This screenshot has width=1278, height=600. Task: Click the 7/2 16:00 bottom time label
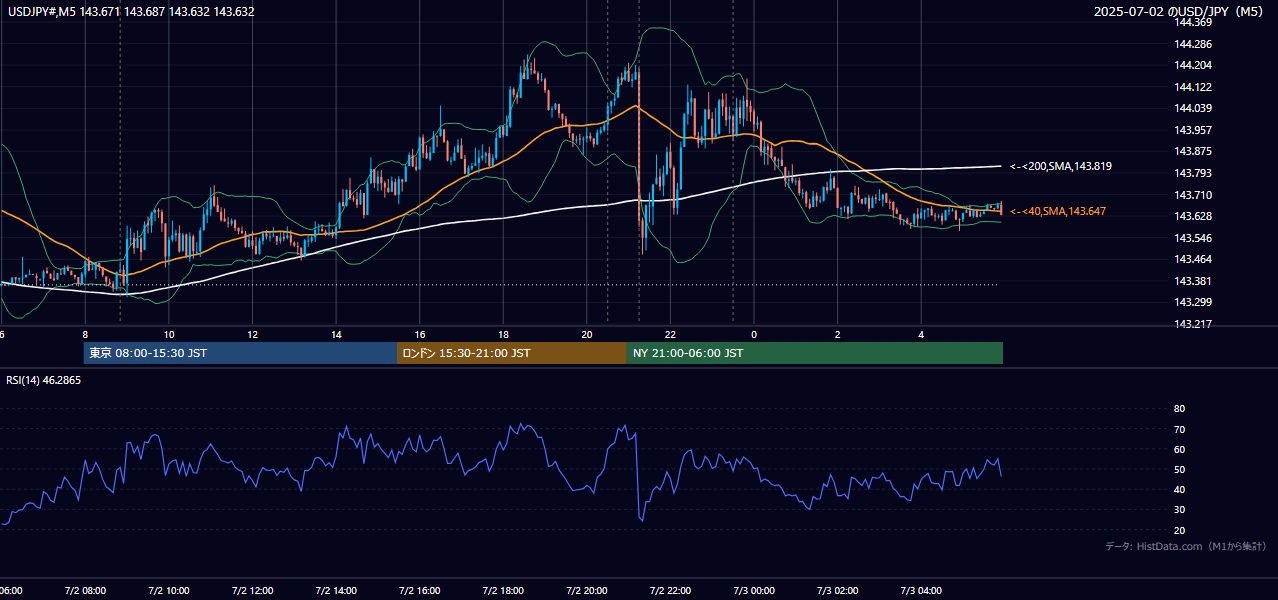[420, 591]
